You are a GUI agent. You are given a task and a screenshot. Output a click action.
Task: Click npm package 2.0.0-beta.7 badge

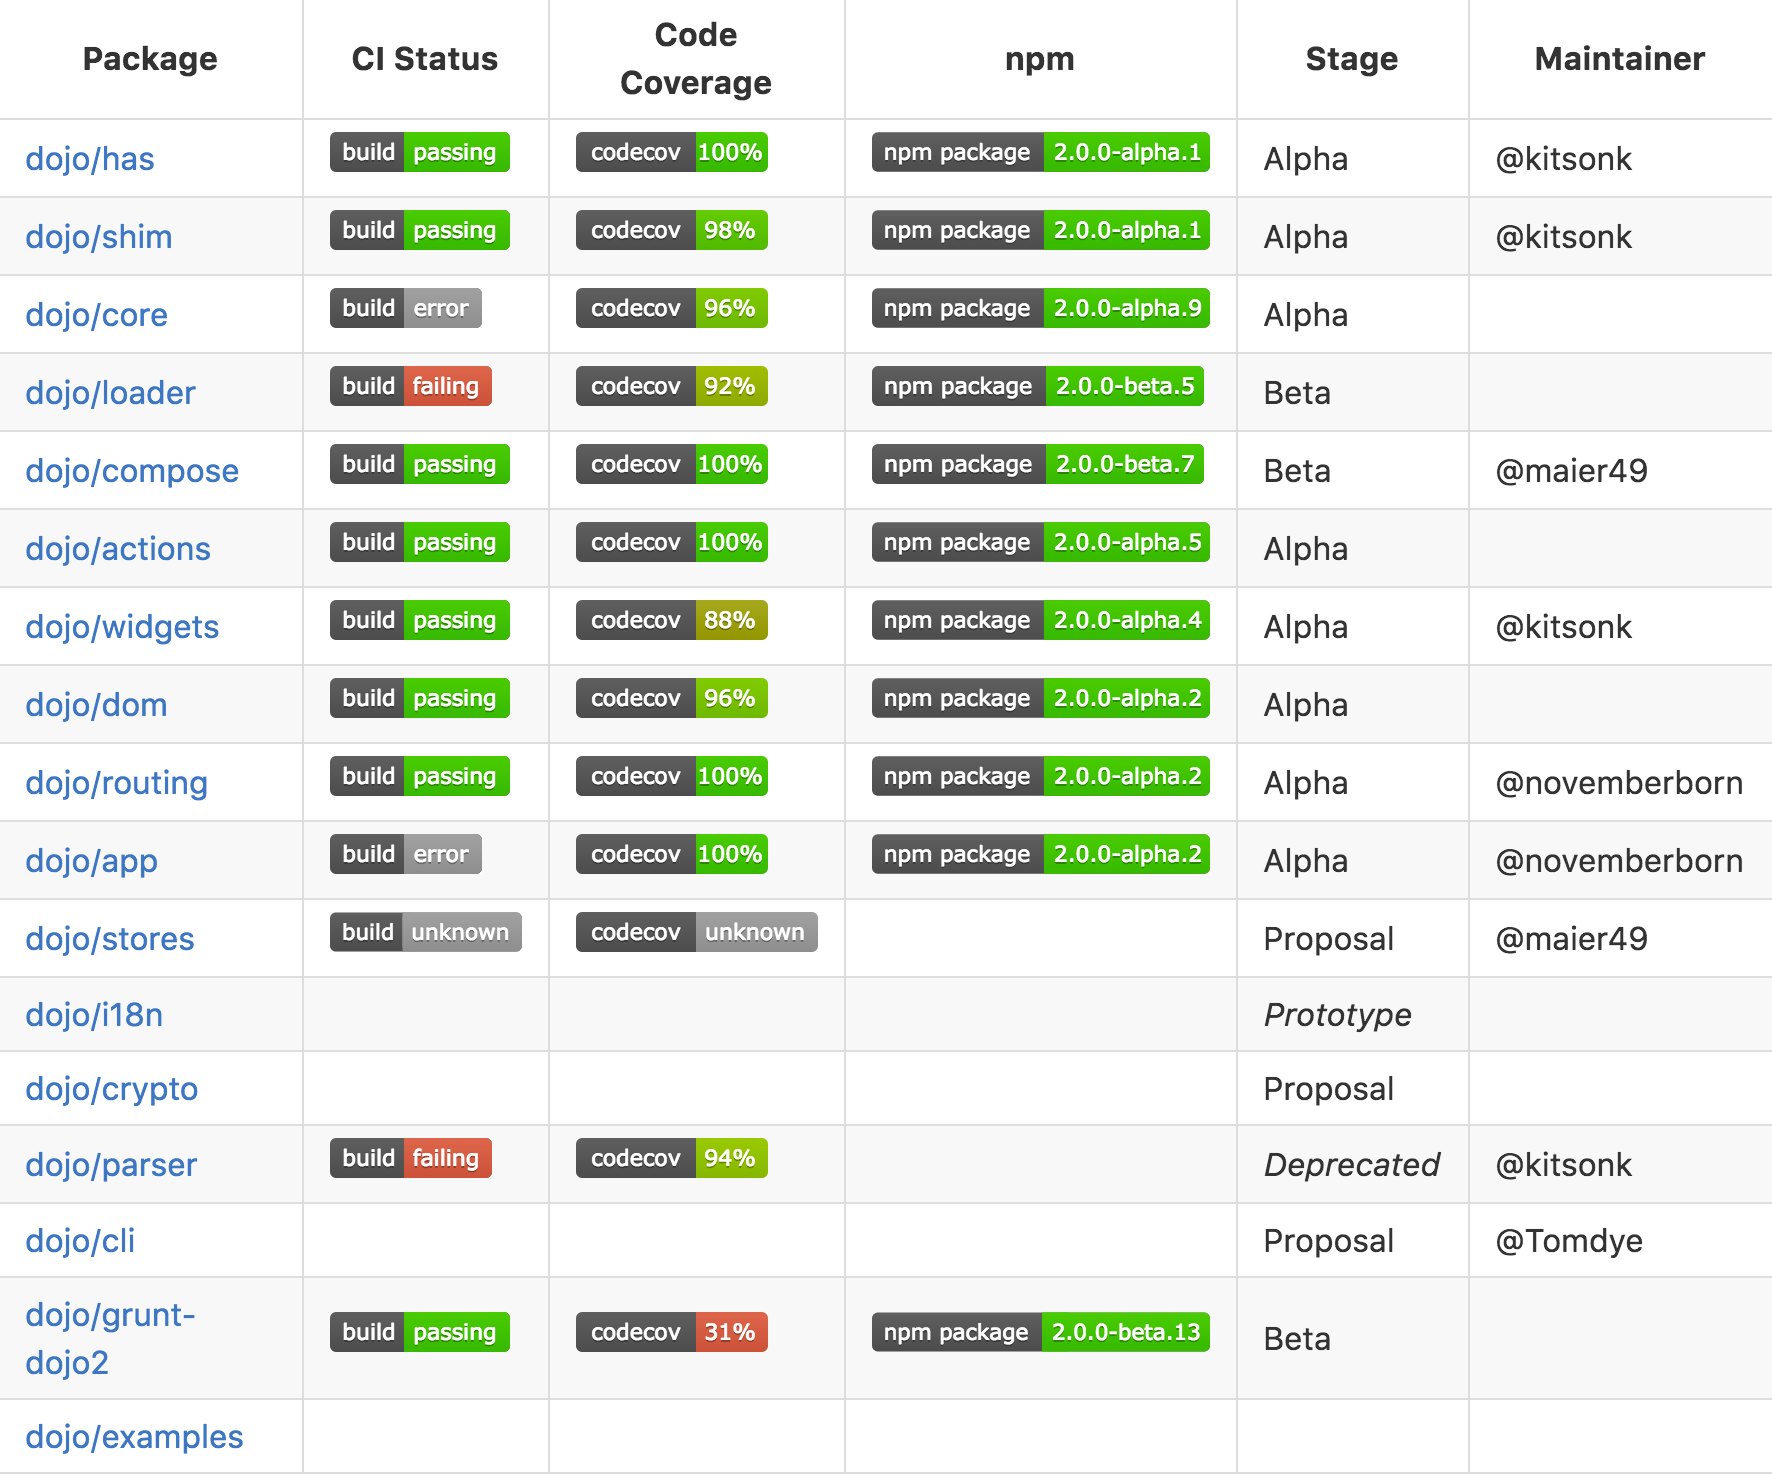click(1037, 464)
